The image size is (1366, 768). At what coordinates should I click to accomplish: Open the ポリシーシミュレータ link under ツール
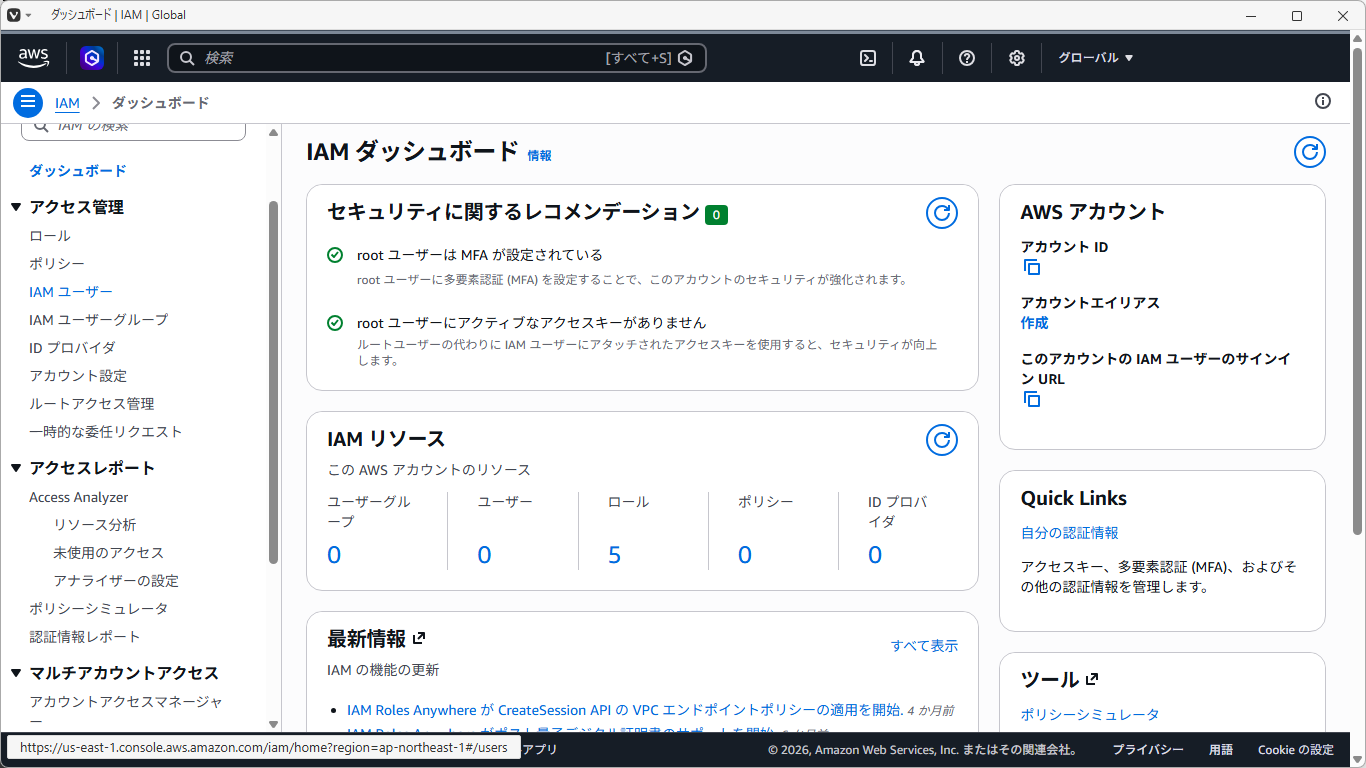[1090, 714]
